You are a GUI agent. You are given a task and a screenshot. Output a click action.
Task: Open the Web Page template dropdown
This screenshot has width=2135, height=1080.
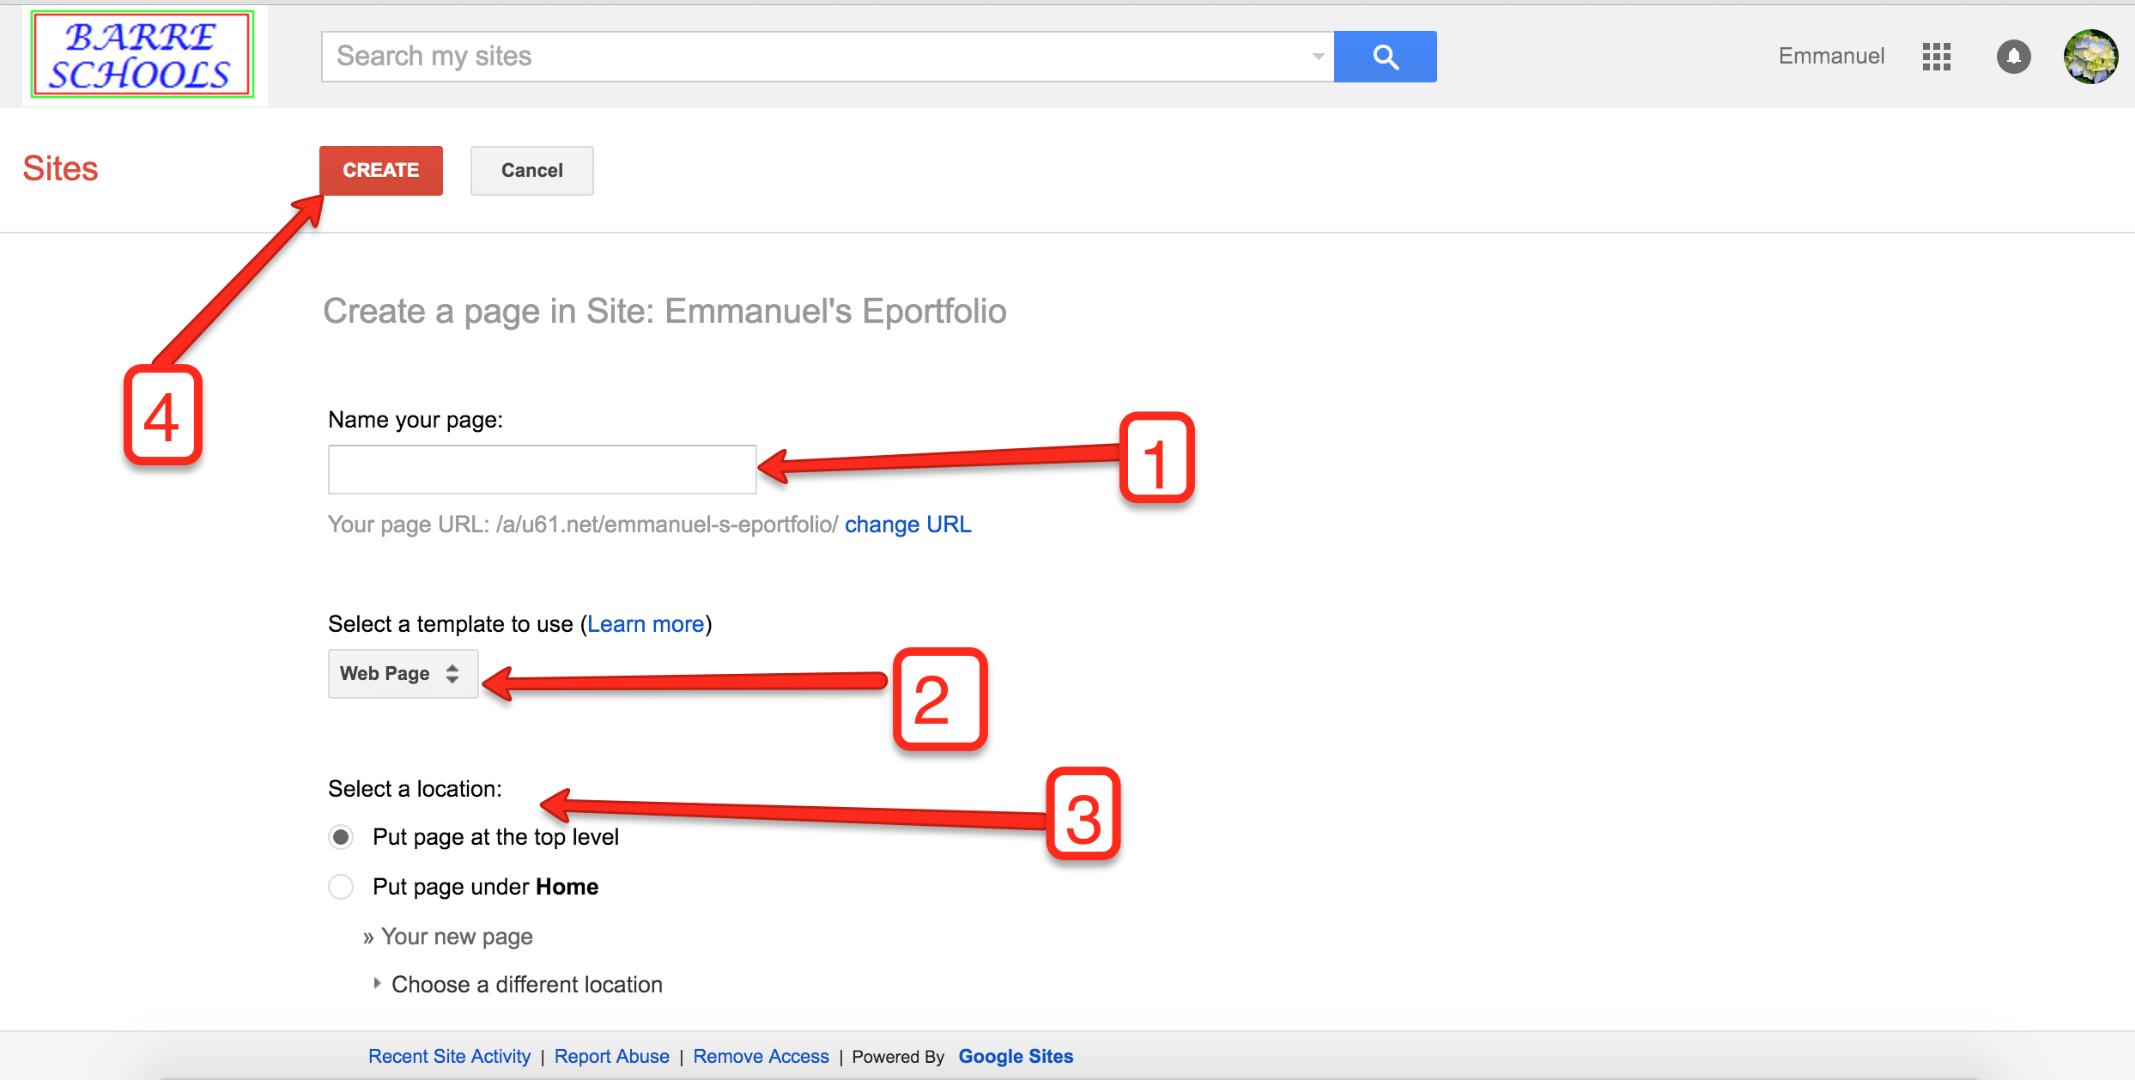402,673
